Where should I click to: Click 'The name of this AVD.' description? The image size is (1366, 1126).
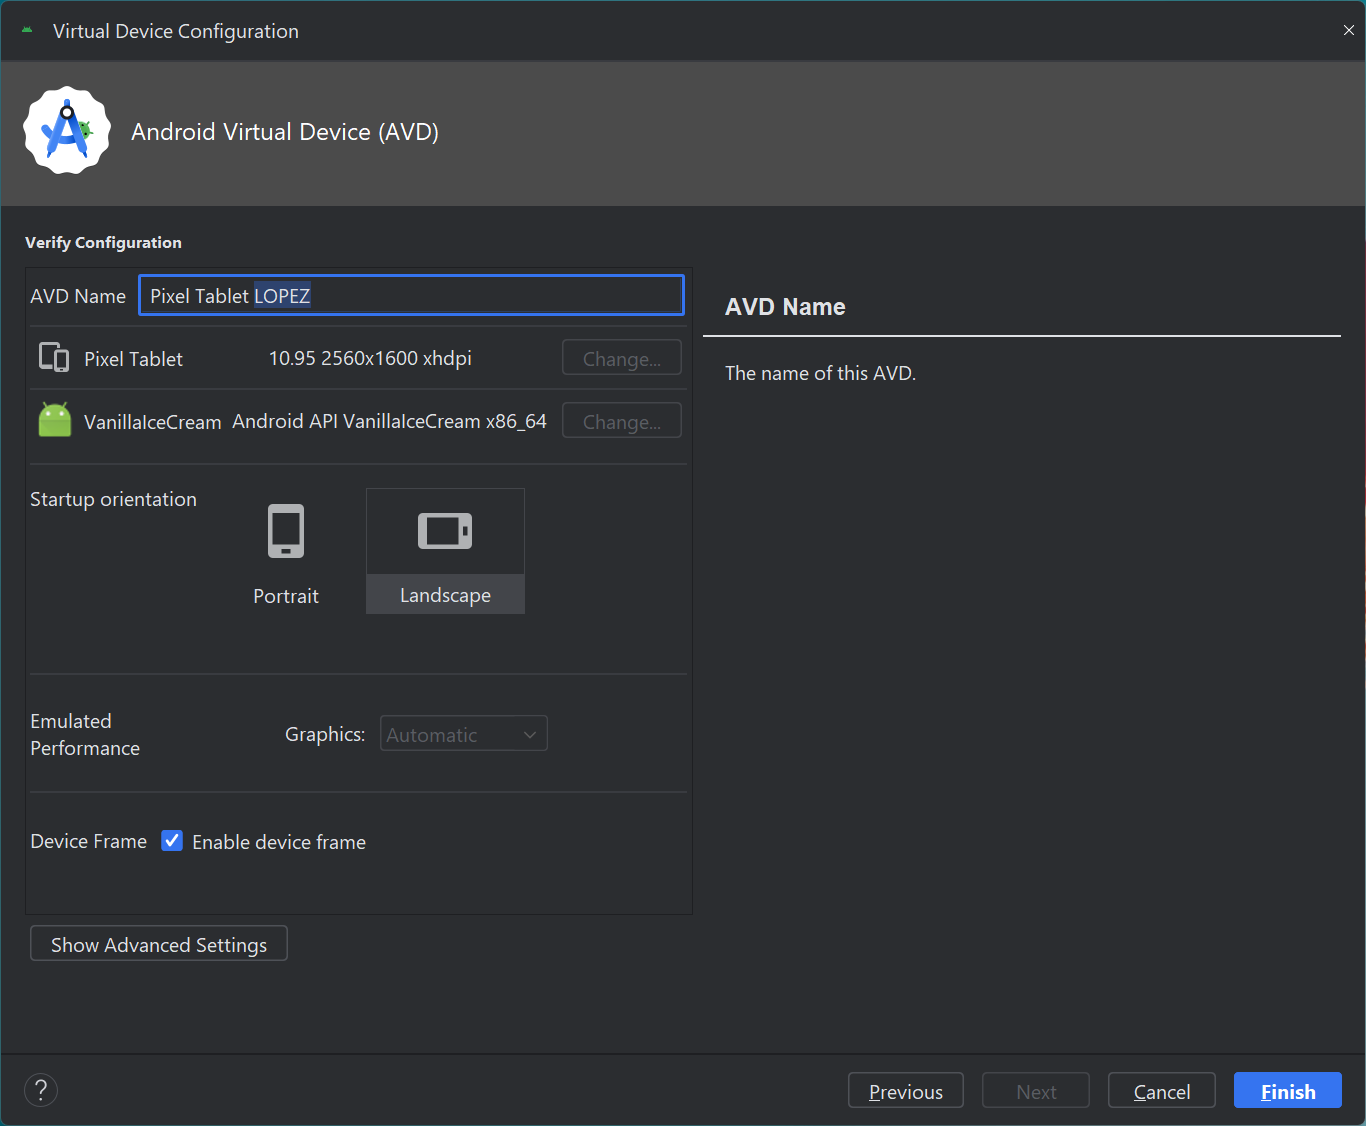coord(821,373)
